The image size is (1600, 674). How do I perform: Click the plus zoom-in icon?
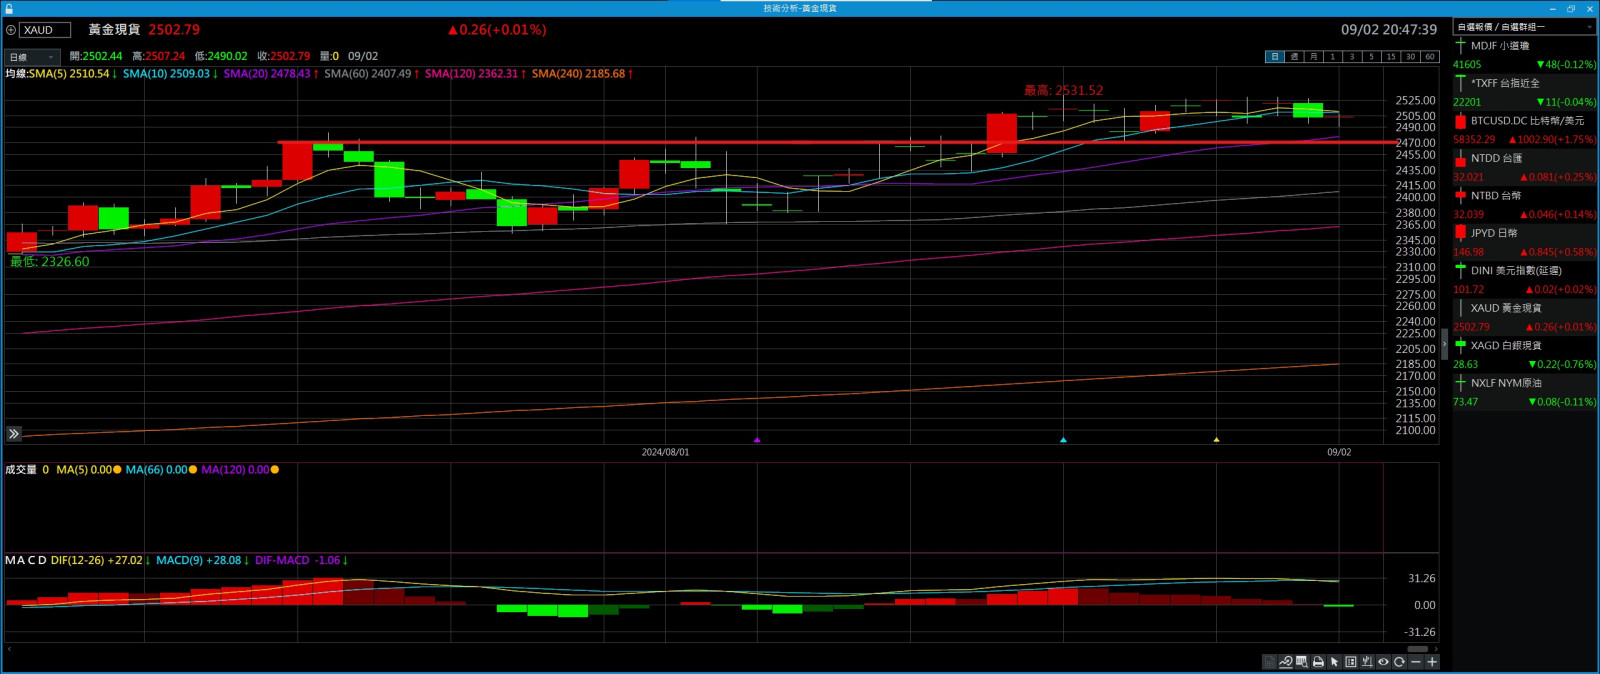tap(1432, 662)
